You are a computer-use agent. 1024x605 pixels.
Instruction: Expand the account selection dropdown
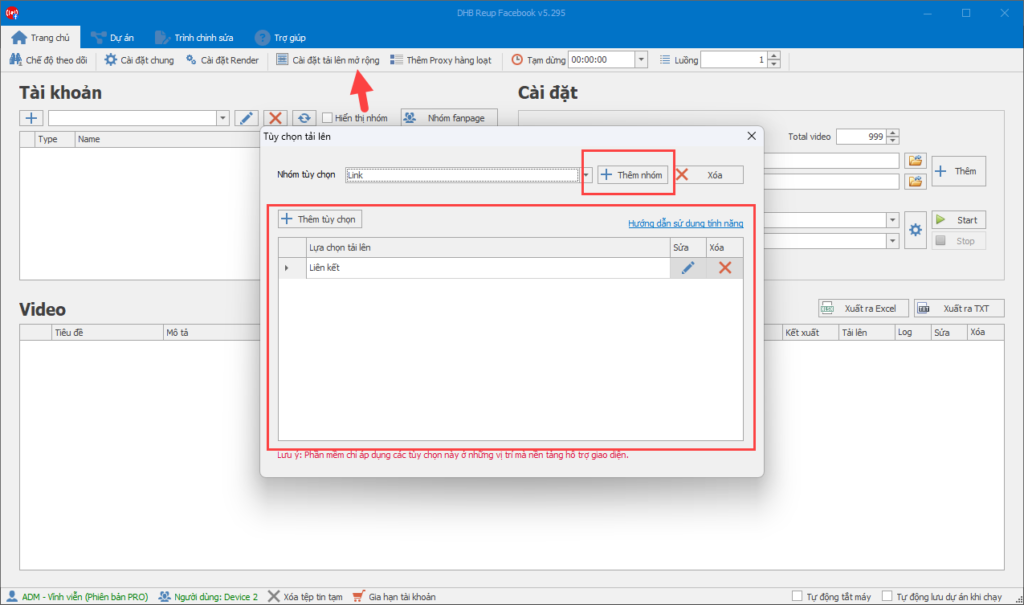[222, 118]
